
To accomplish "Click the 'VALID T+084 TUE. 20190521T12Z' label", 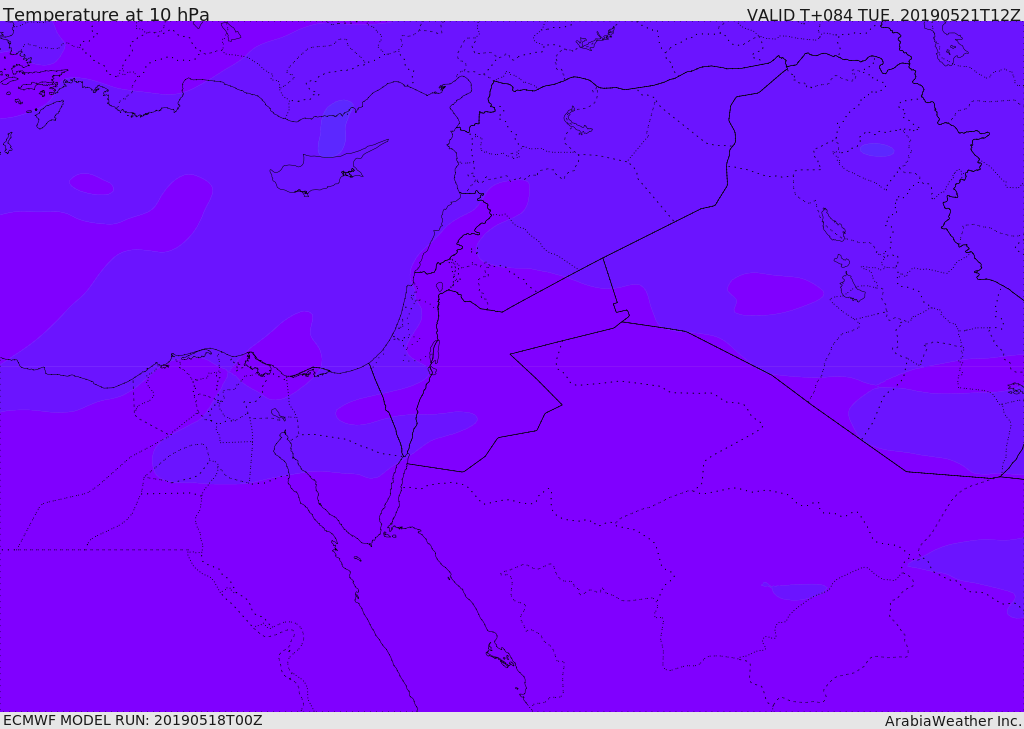I will click(x=883, y=15).
